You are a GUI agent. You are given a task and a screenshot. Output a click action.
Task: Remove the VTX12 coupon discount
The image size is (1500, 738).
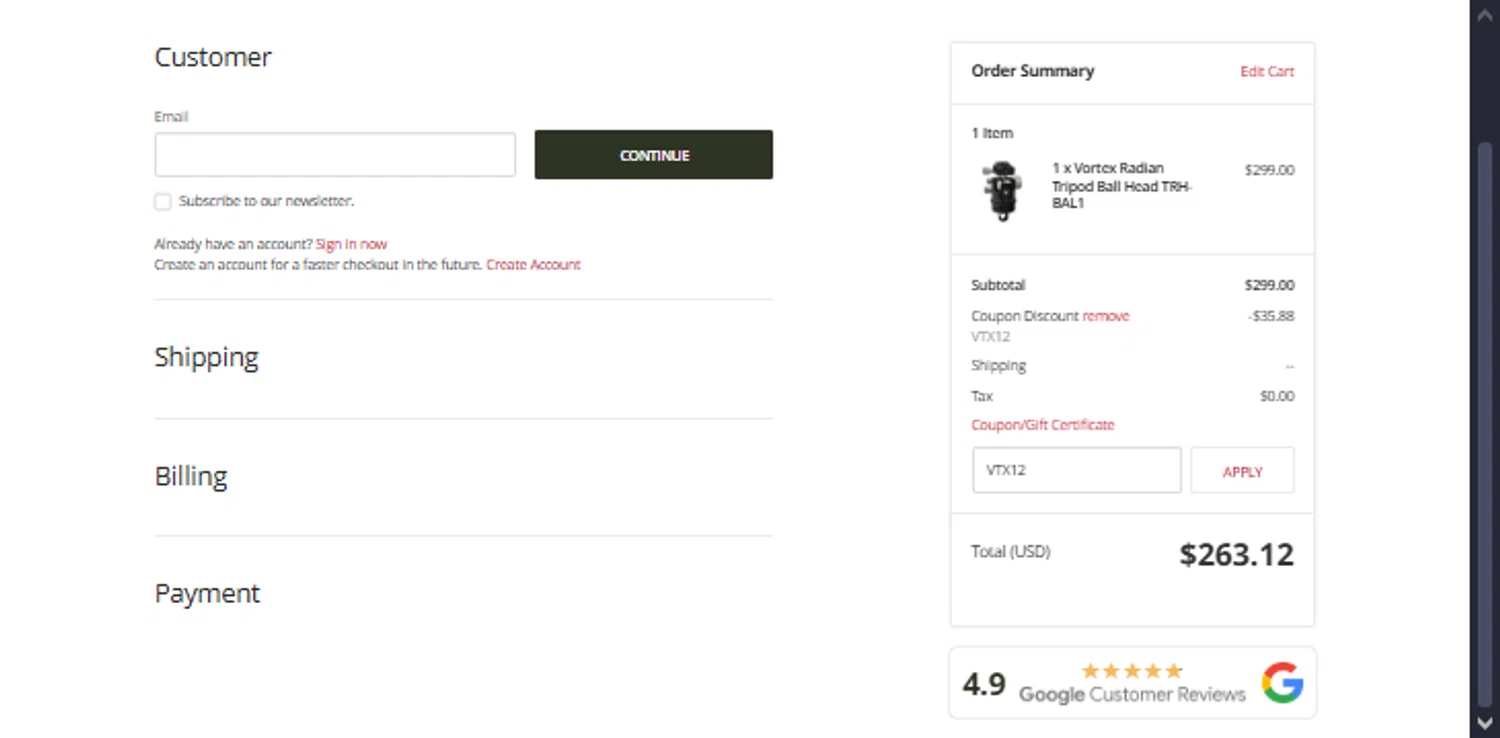pos(1105,316)
